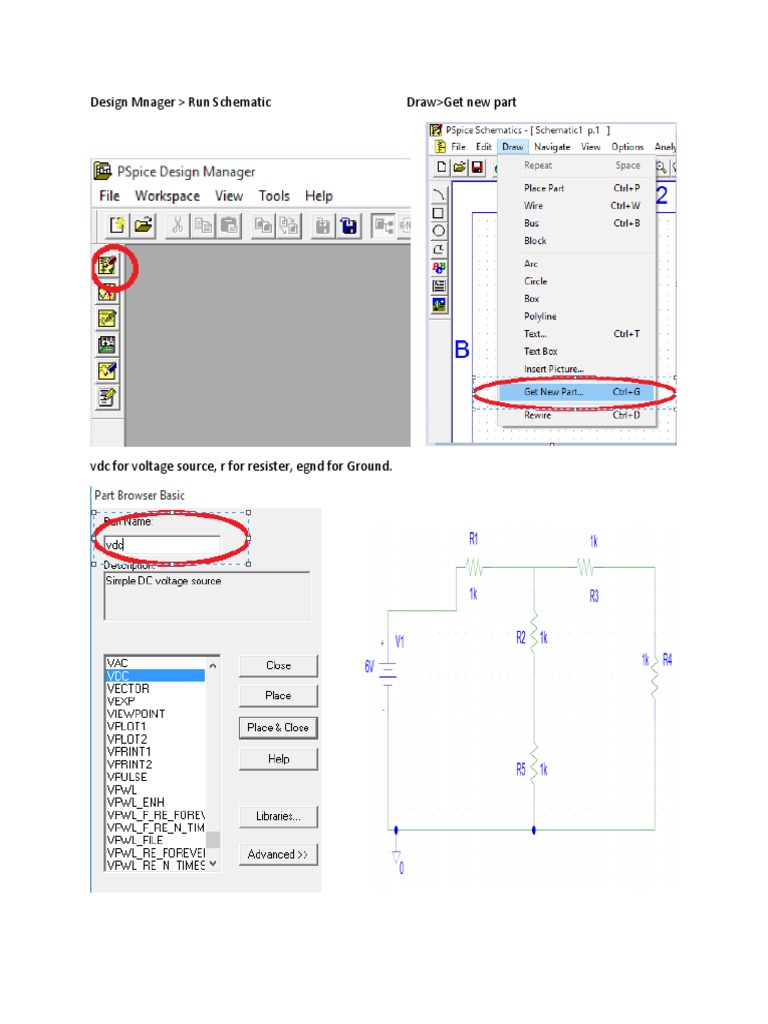Click the green chip icon in Design Manager sidebar

click(x=107, y=345)
